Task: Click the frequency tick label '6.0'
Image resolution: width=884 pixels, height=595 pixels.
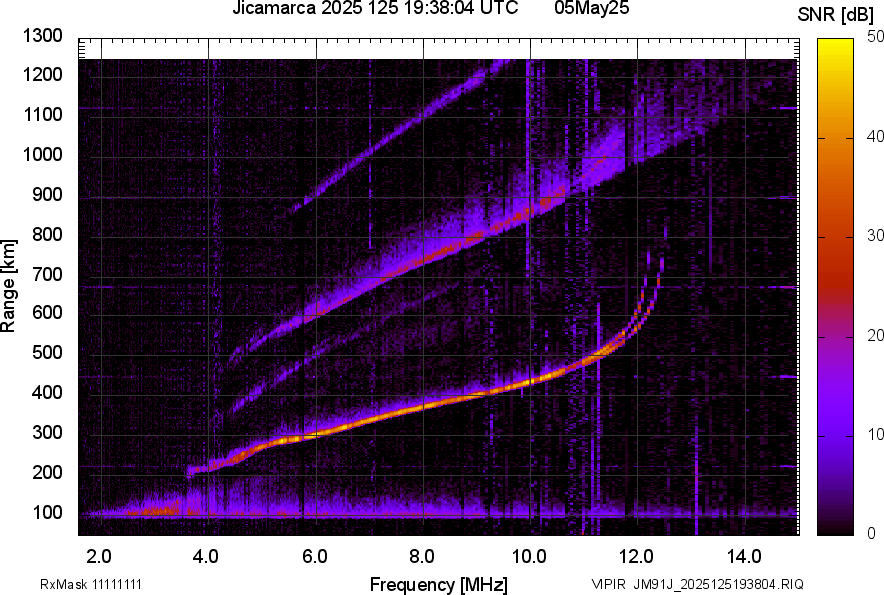Action: point(315,556)
